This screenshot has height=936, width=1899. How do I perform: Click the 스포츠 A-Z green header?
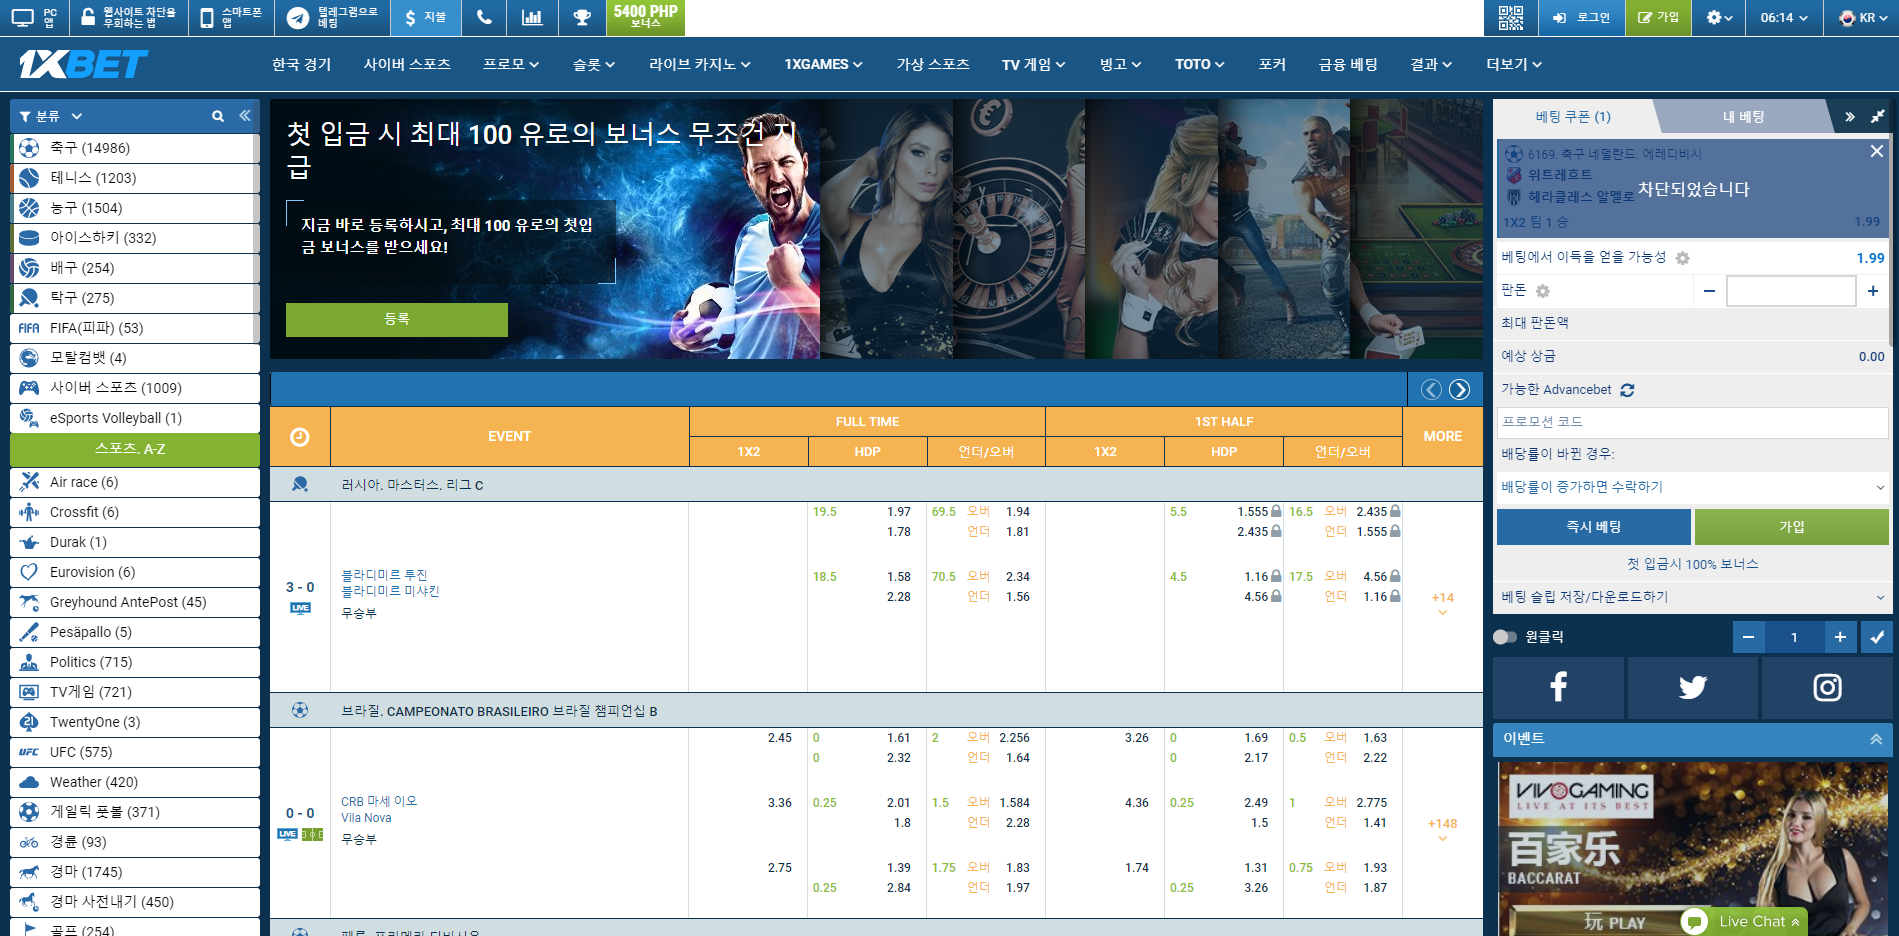click(x=135, y=449)
